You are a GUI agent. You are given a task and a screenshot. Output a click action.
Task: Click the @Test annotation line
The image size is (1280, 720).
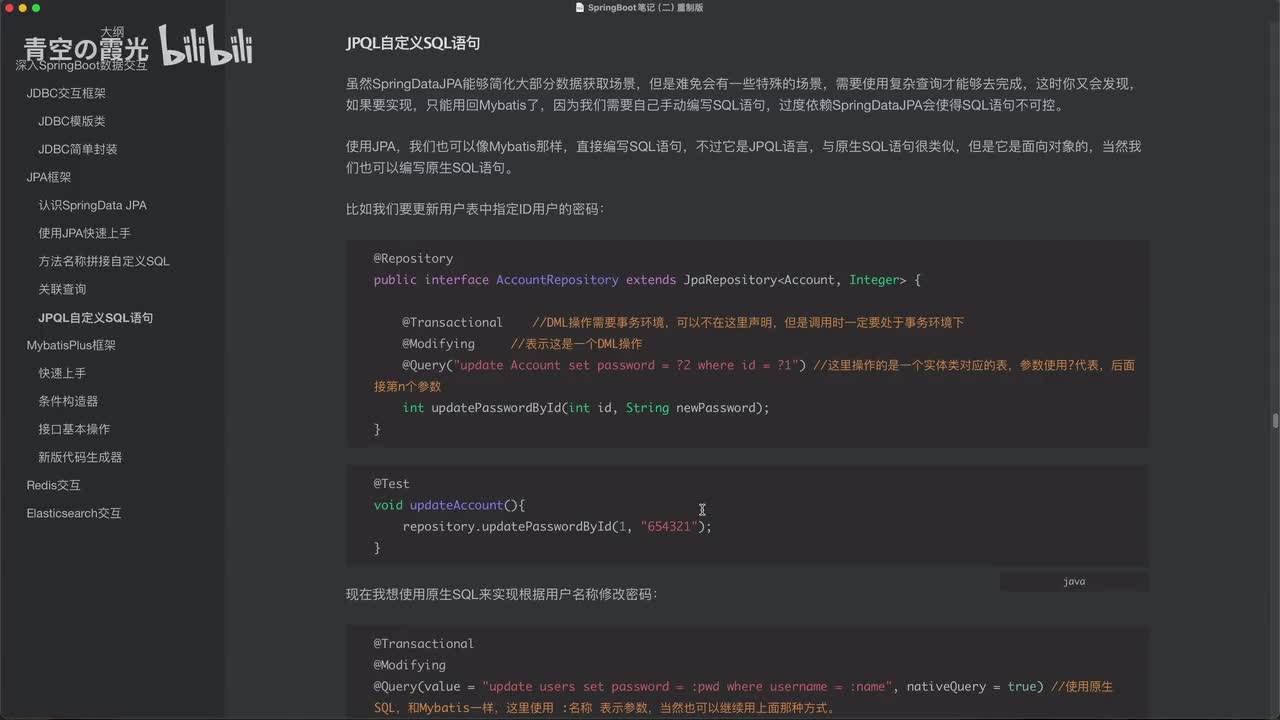pos(392,483)
